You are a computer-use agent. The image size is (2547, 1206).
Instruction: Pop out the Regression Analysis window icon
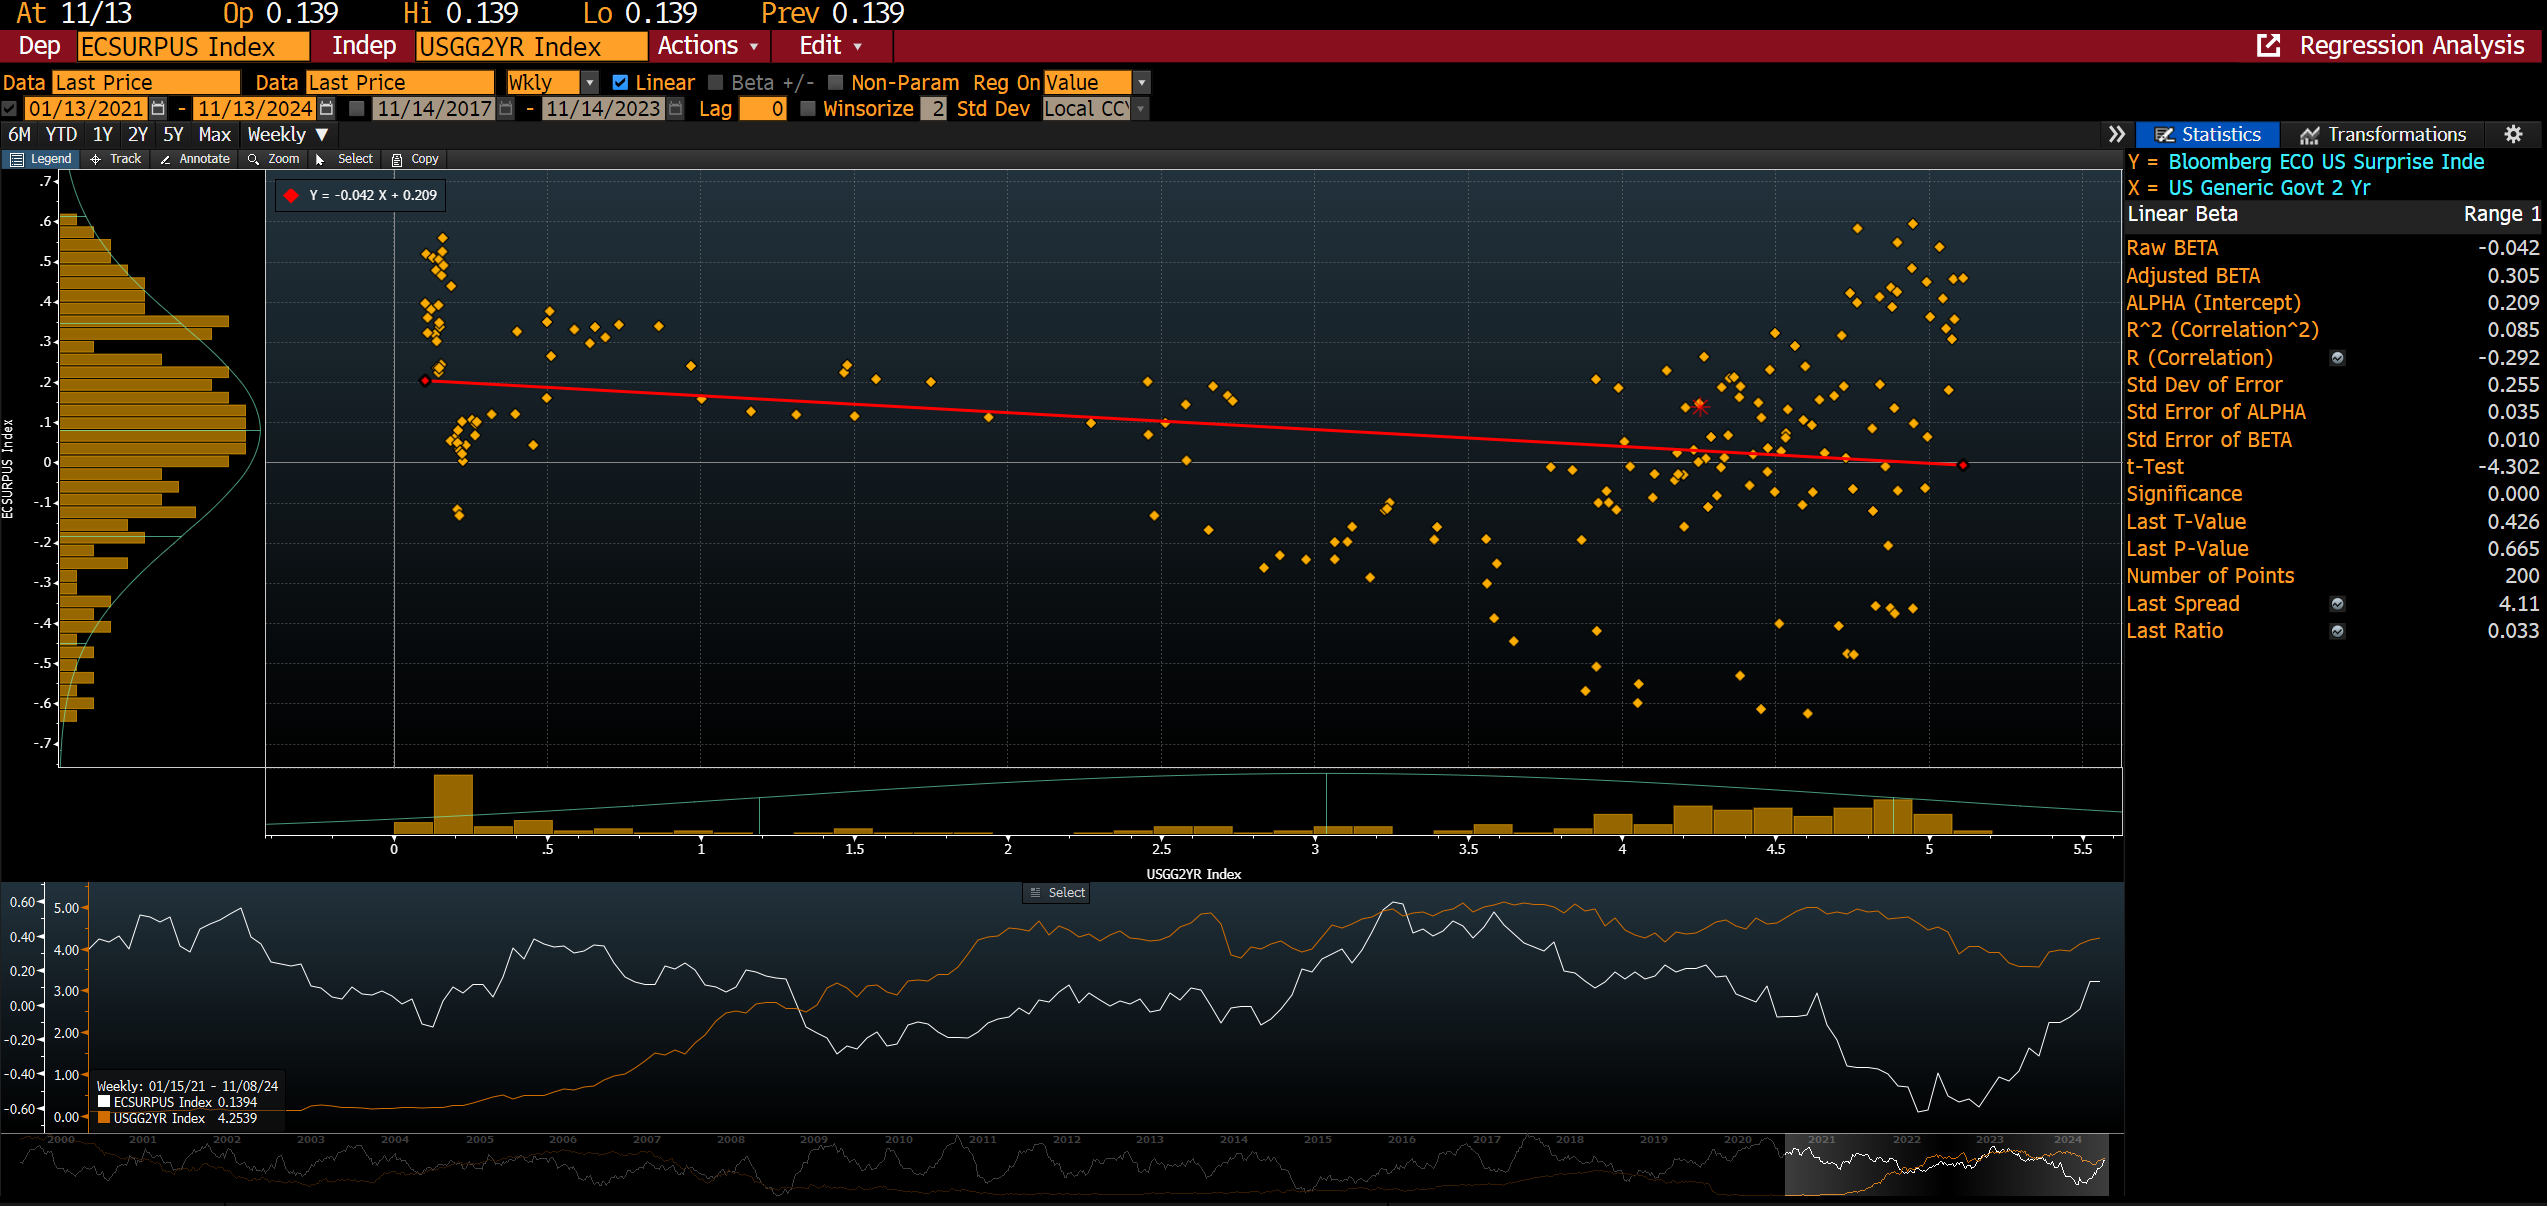(x=2269, y=45)
